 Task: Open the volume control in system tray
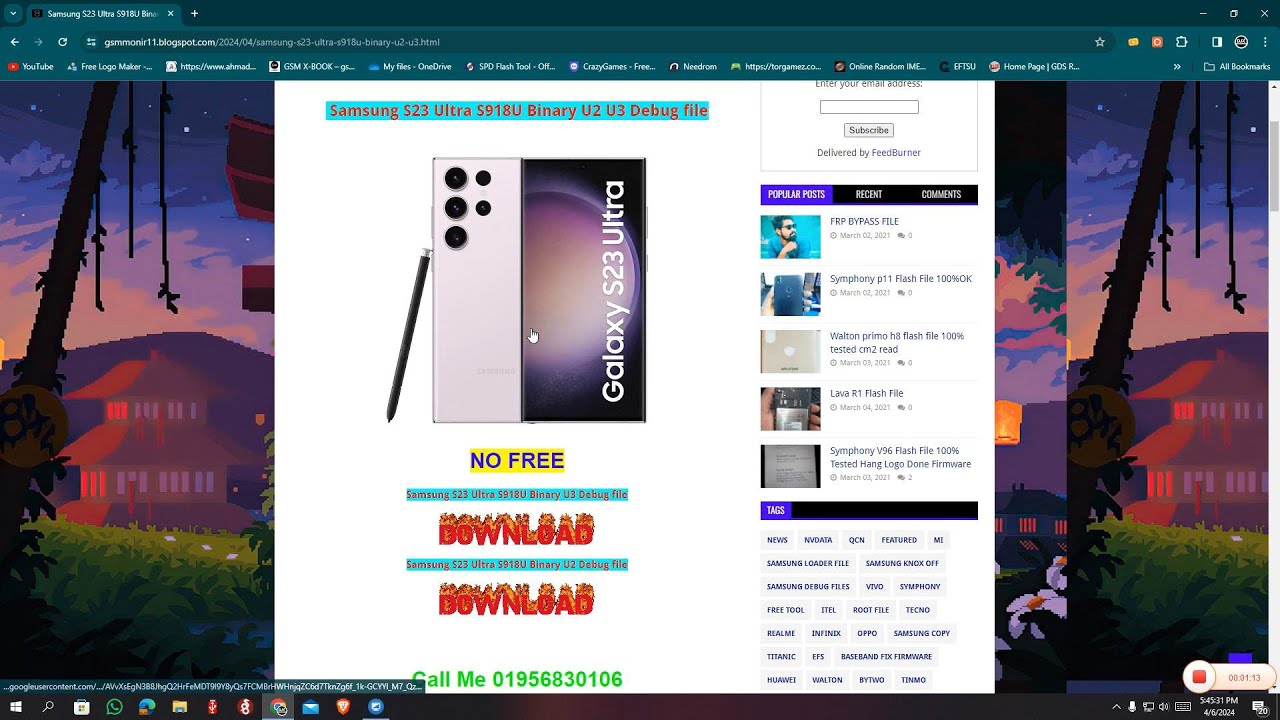point(1163,707)
